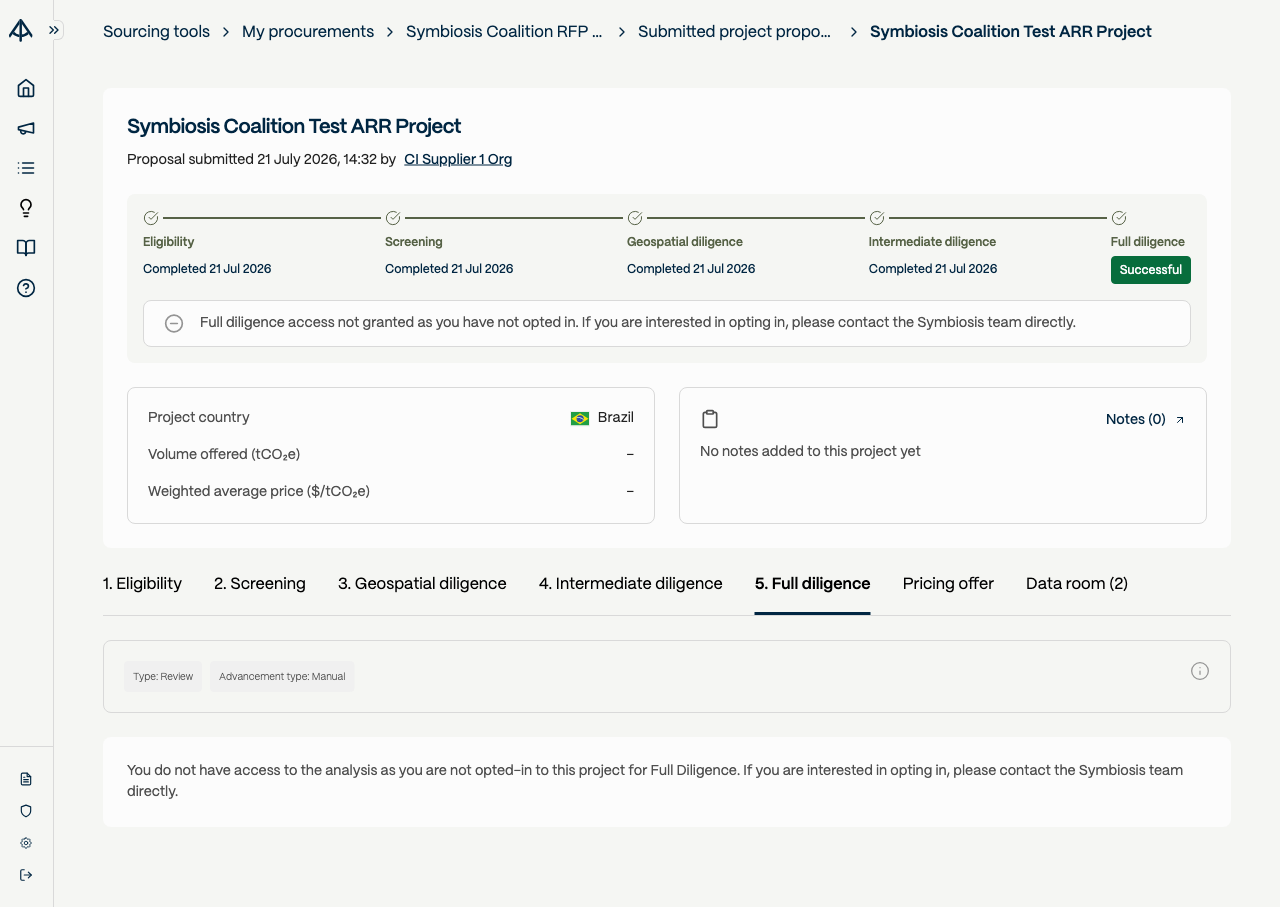Open the document icon in sidebar footer
This screenshot has width=1280, height=907.
click(x=26, y=779)
